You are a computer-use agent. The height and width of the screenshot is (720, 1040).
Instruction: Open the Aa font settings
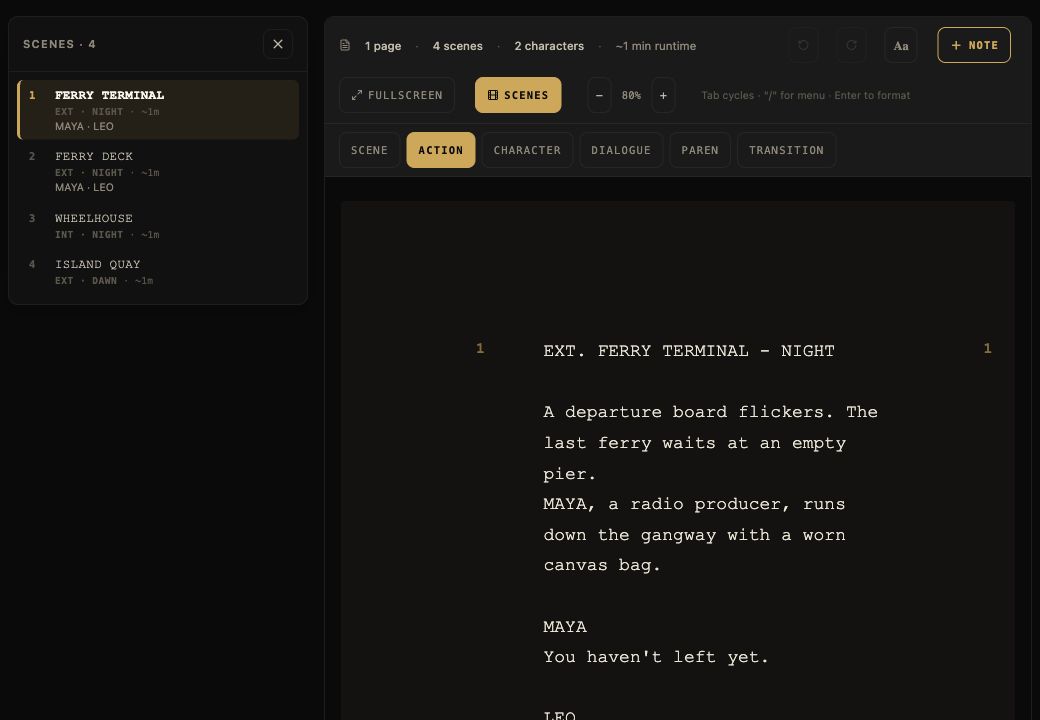click(901, 45)
